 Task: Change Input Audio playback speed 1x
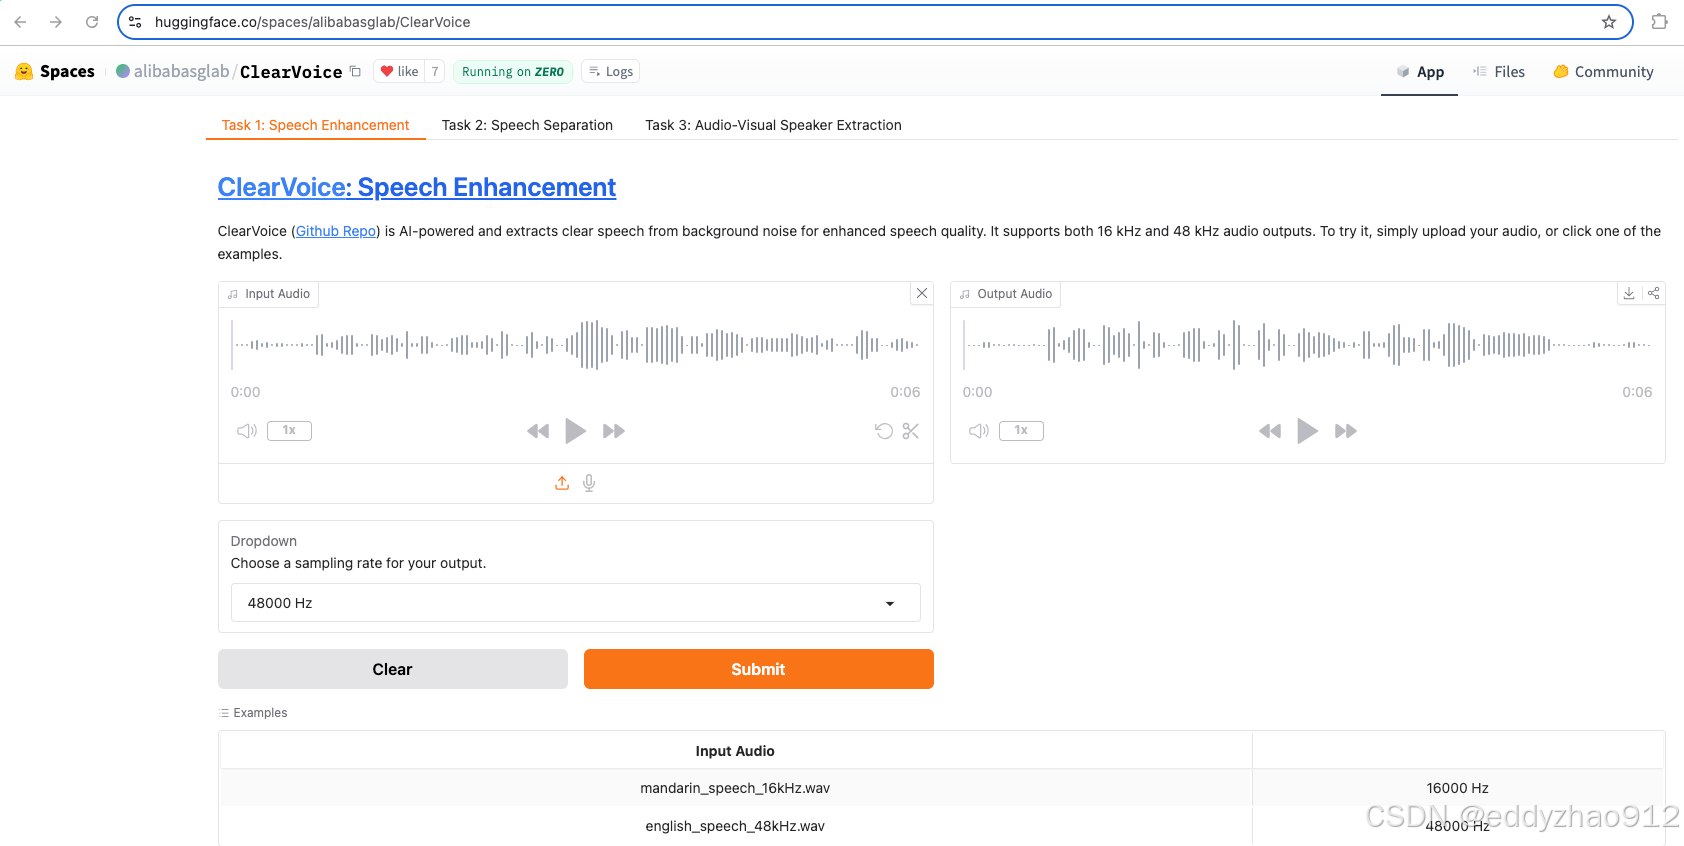(x=289, y=431)
